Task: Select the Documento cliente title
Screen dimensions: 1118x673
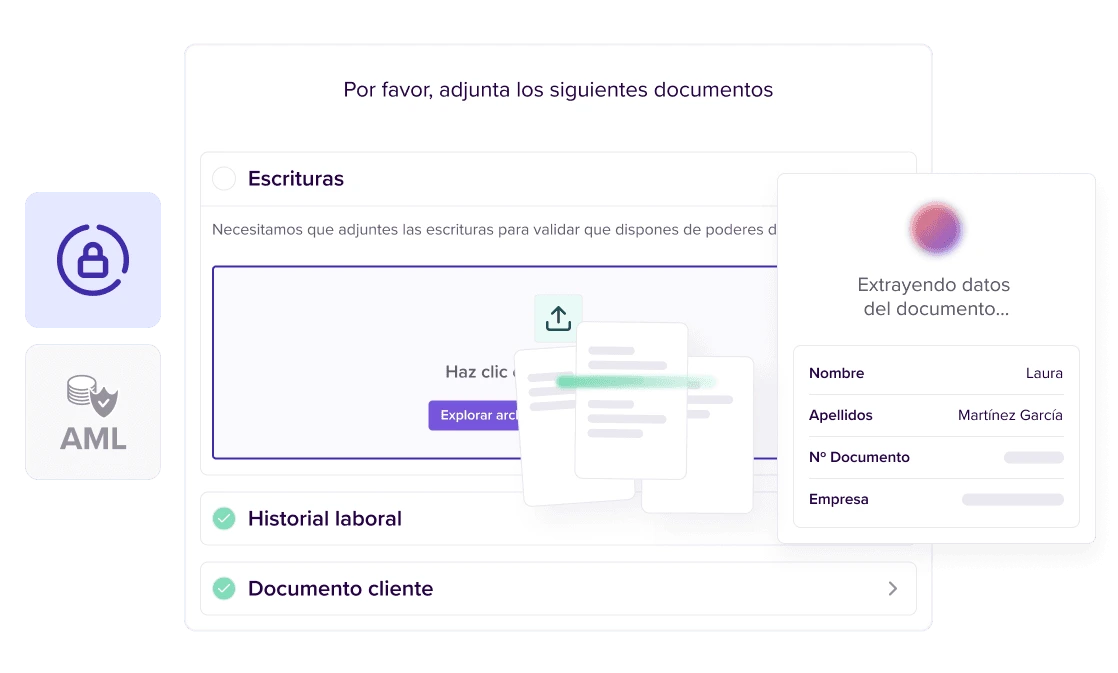Action: pos(340,588)
